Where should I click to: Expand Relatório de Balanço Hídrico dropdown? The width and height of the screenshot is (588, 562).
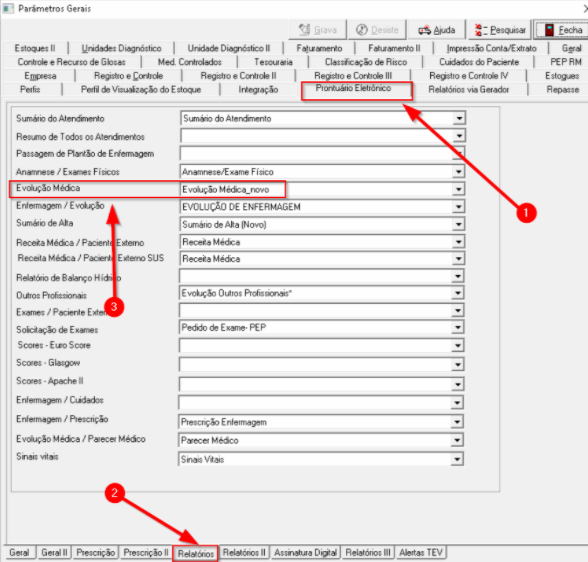tap(458, 277)
